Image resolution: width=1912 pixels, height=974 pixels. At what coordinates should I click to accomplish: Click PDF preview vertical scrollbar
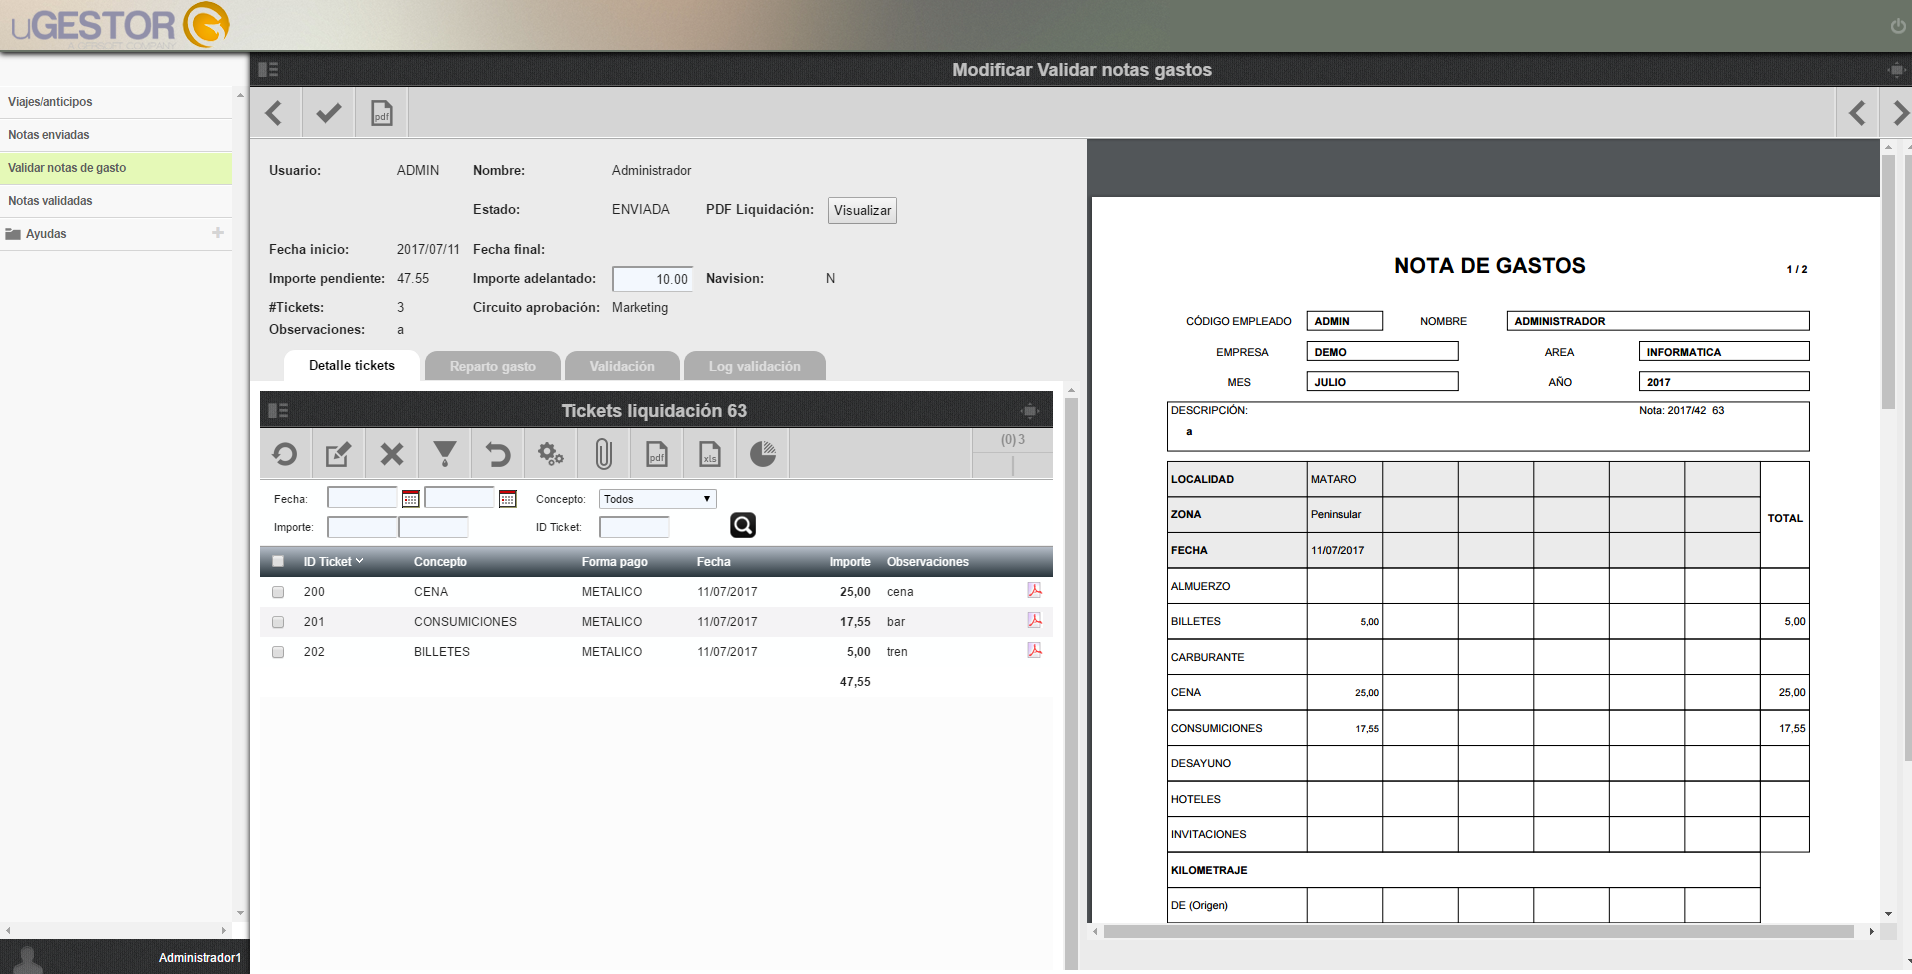[x=1888, y=282]
